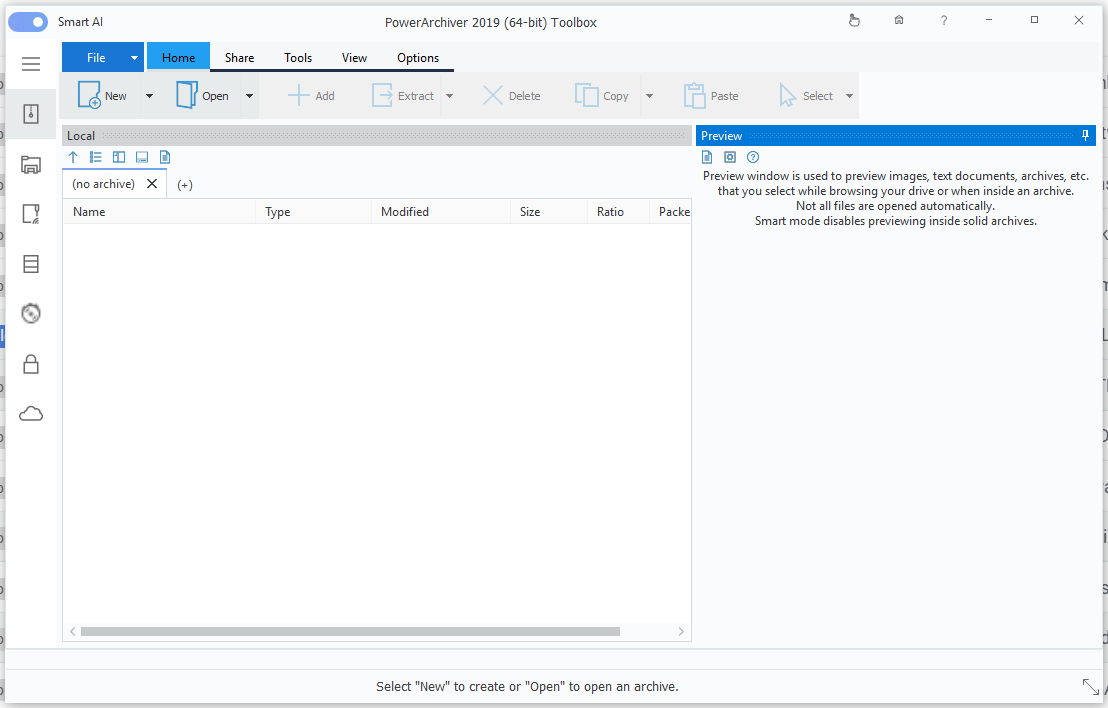Click the Add toolbar button
The image size is (1108, 708).
(312, 95)
